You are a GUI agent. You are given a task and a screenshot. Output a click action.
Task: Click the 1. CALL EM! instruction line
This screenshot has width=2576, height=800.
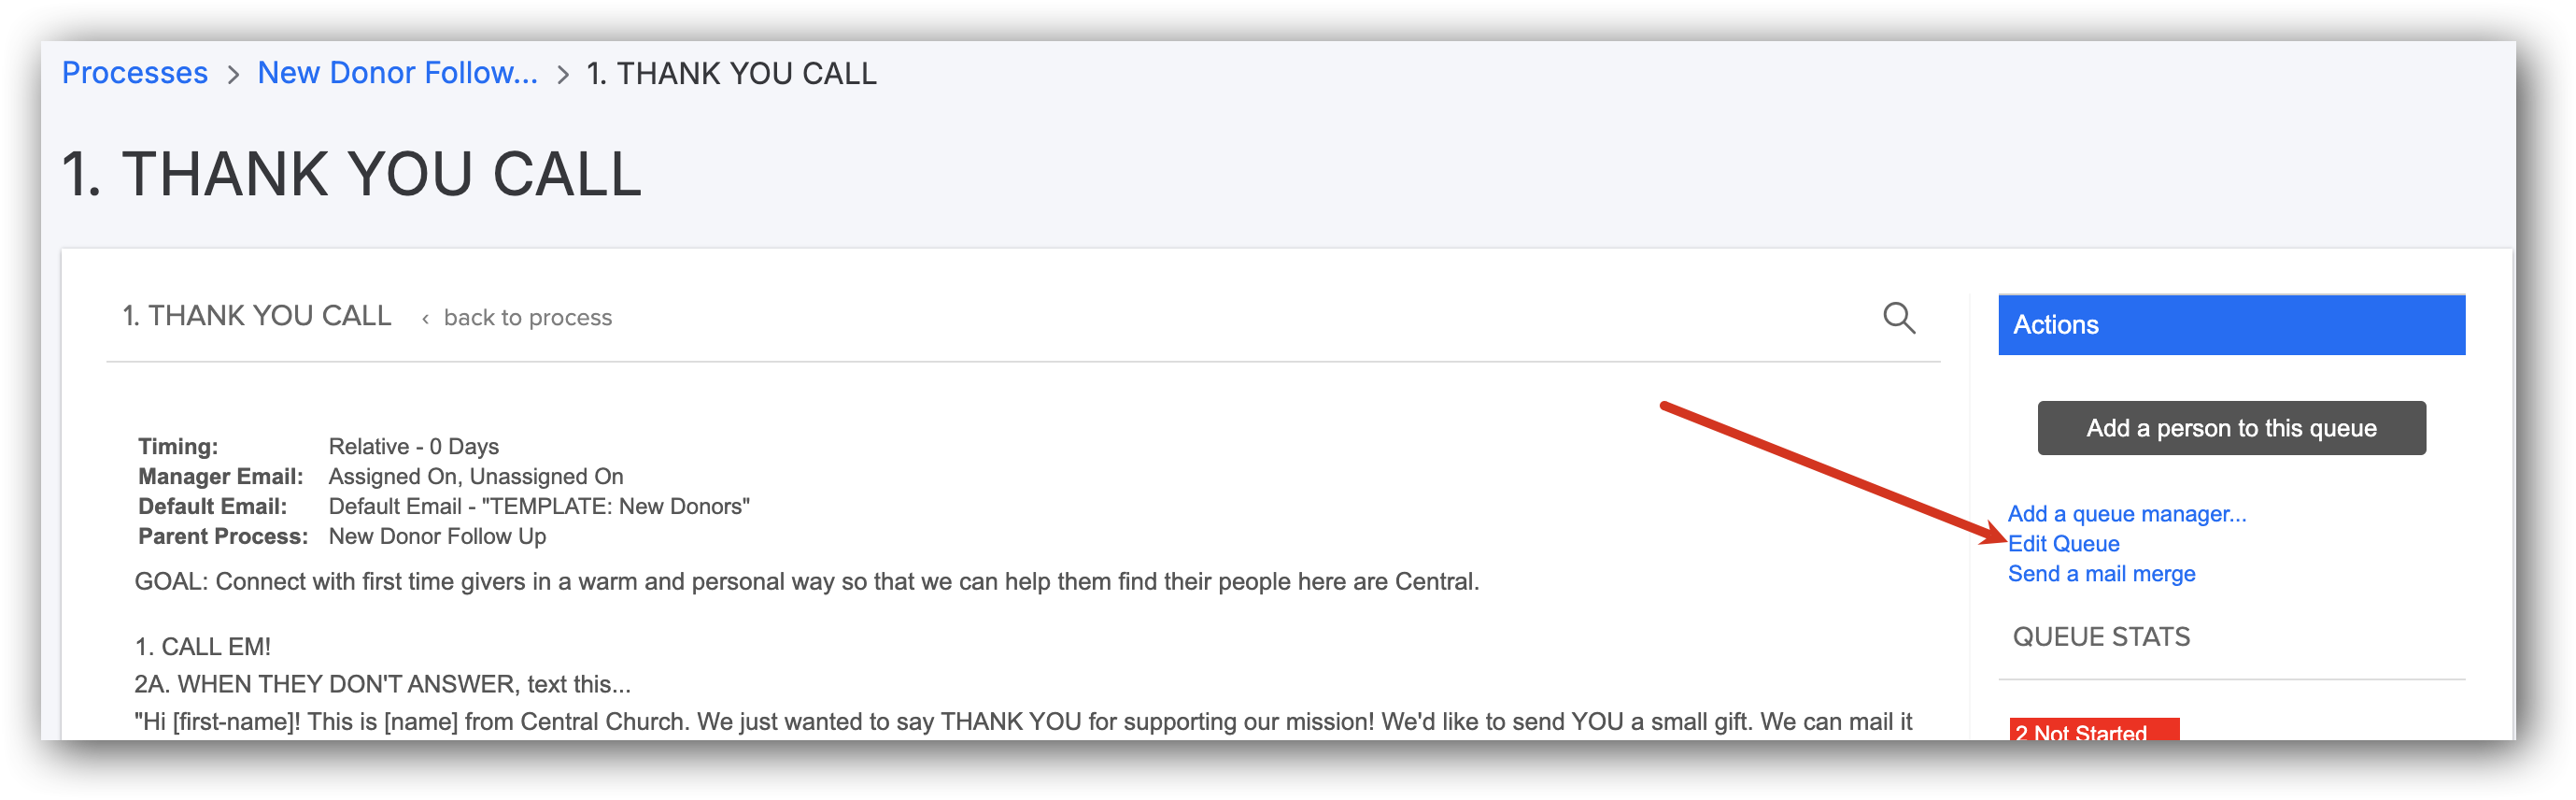[203, 647]
